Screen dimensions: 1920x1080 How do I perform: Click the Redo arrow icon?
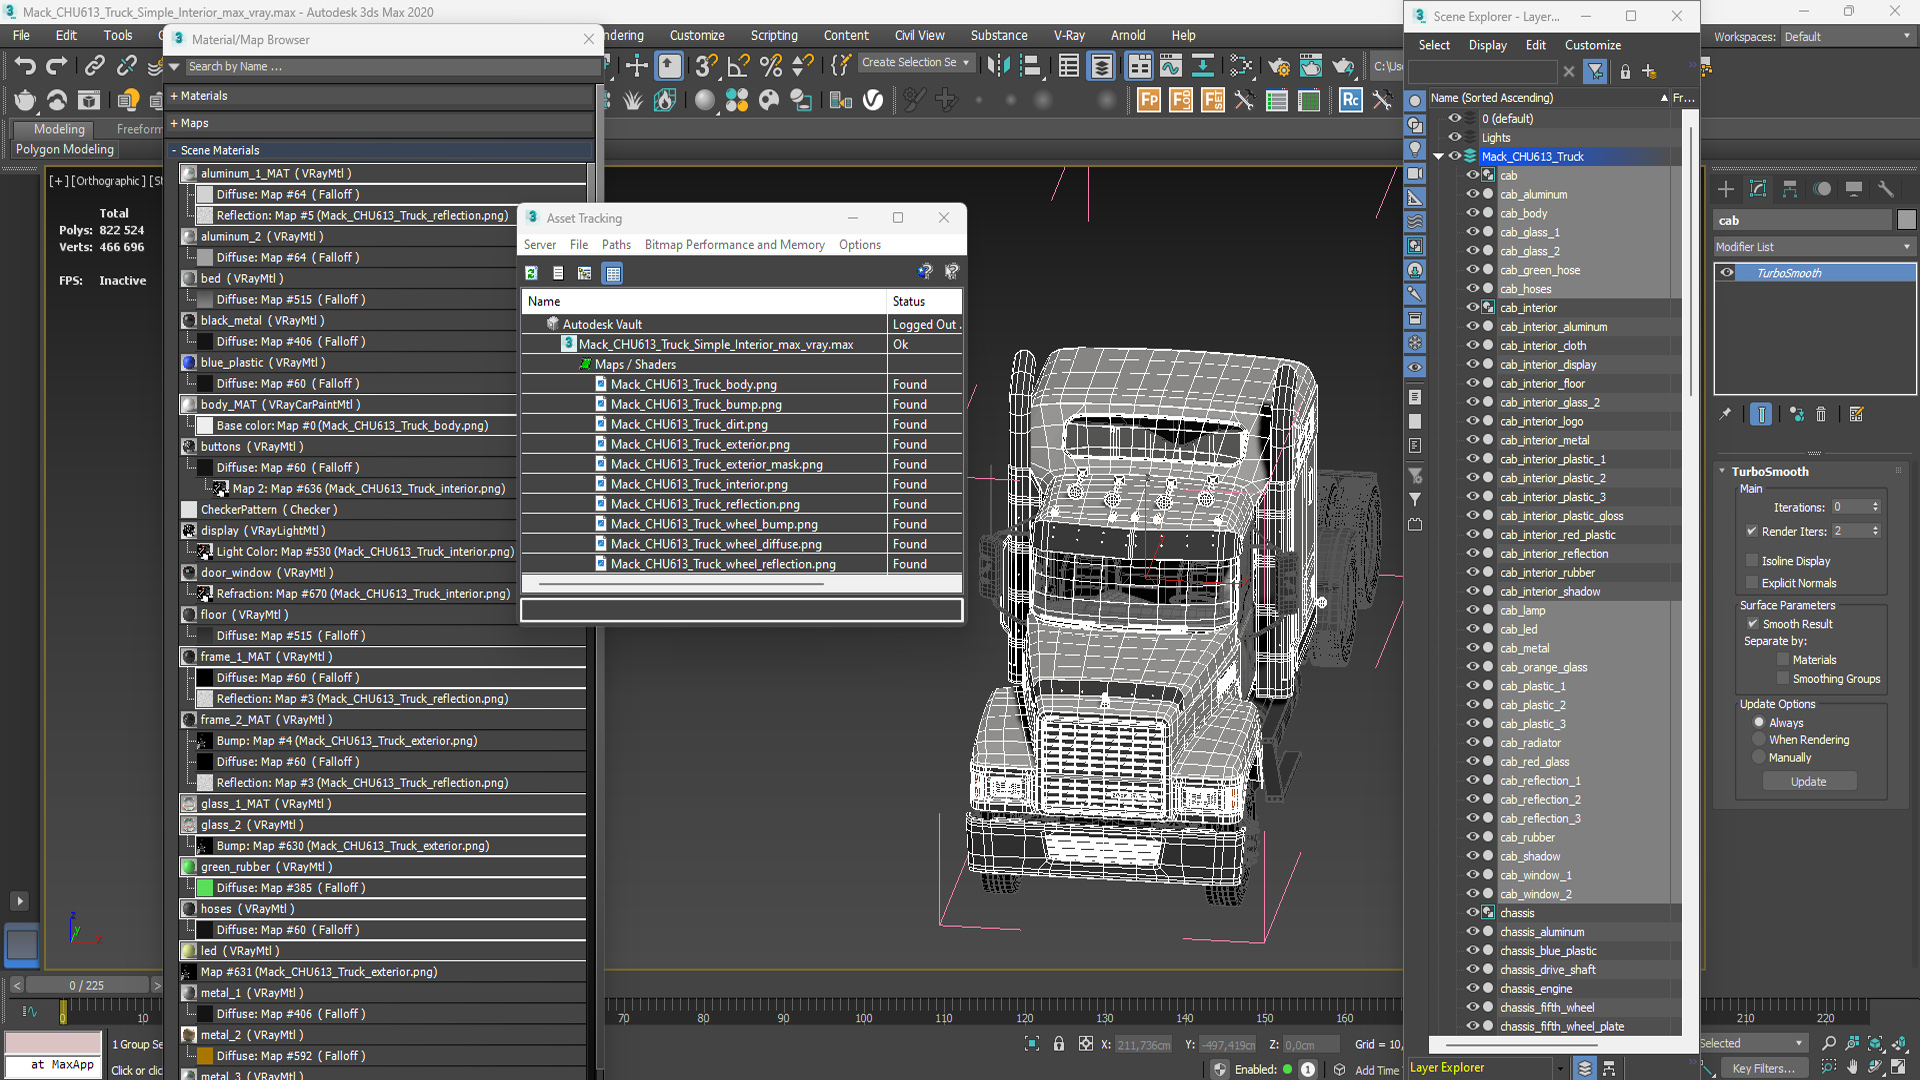click(57, 66)
